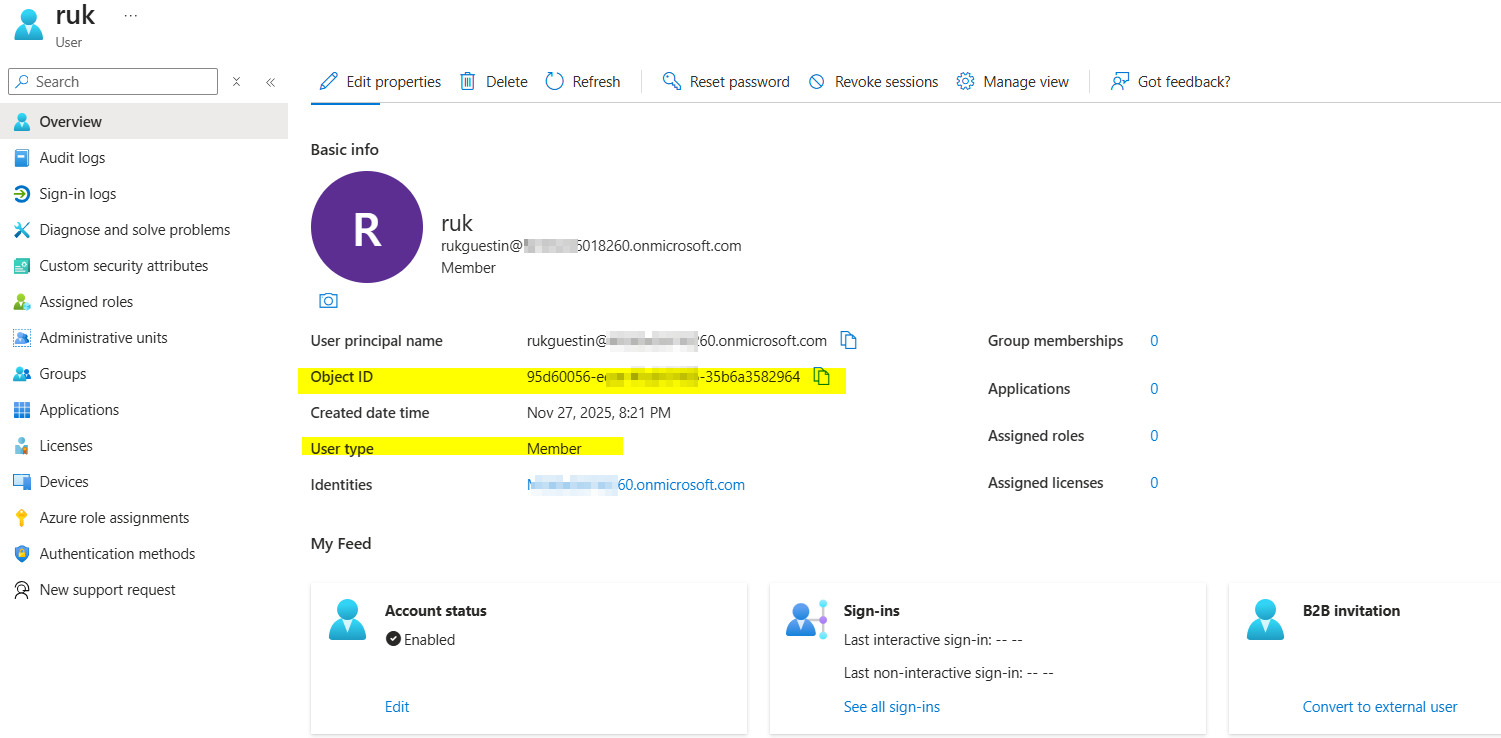This screenshot has height=738, width=1501.
Task: Click the Custom security attributes icon
Action: point(22,265)
